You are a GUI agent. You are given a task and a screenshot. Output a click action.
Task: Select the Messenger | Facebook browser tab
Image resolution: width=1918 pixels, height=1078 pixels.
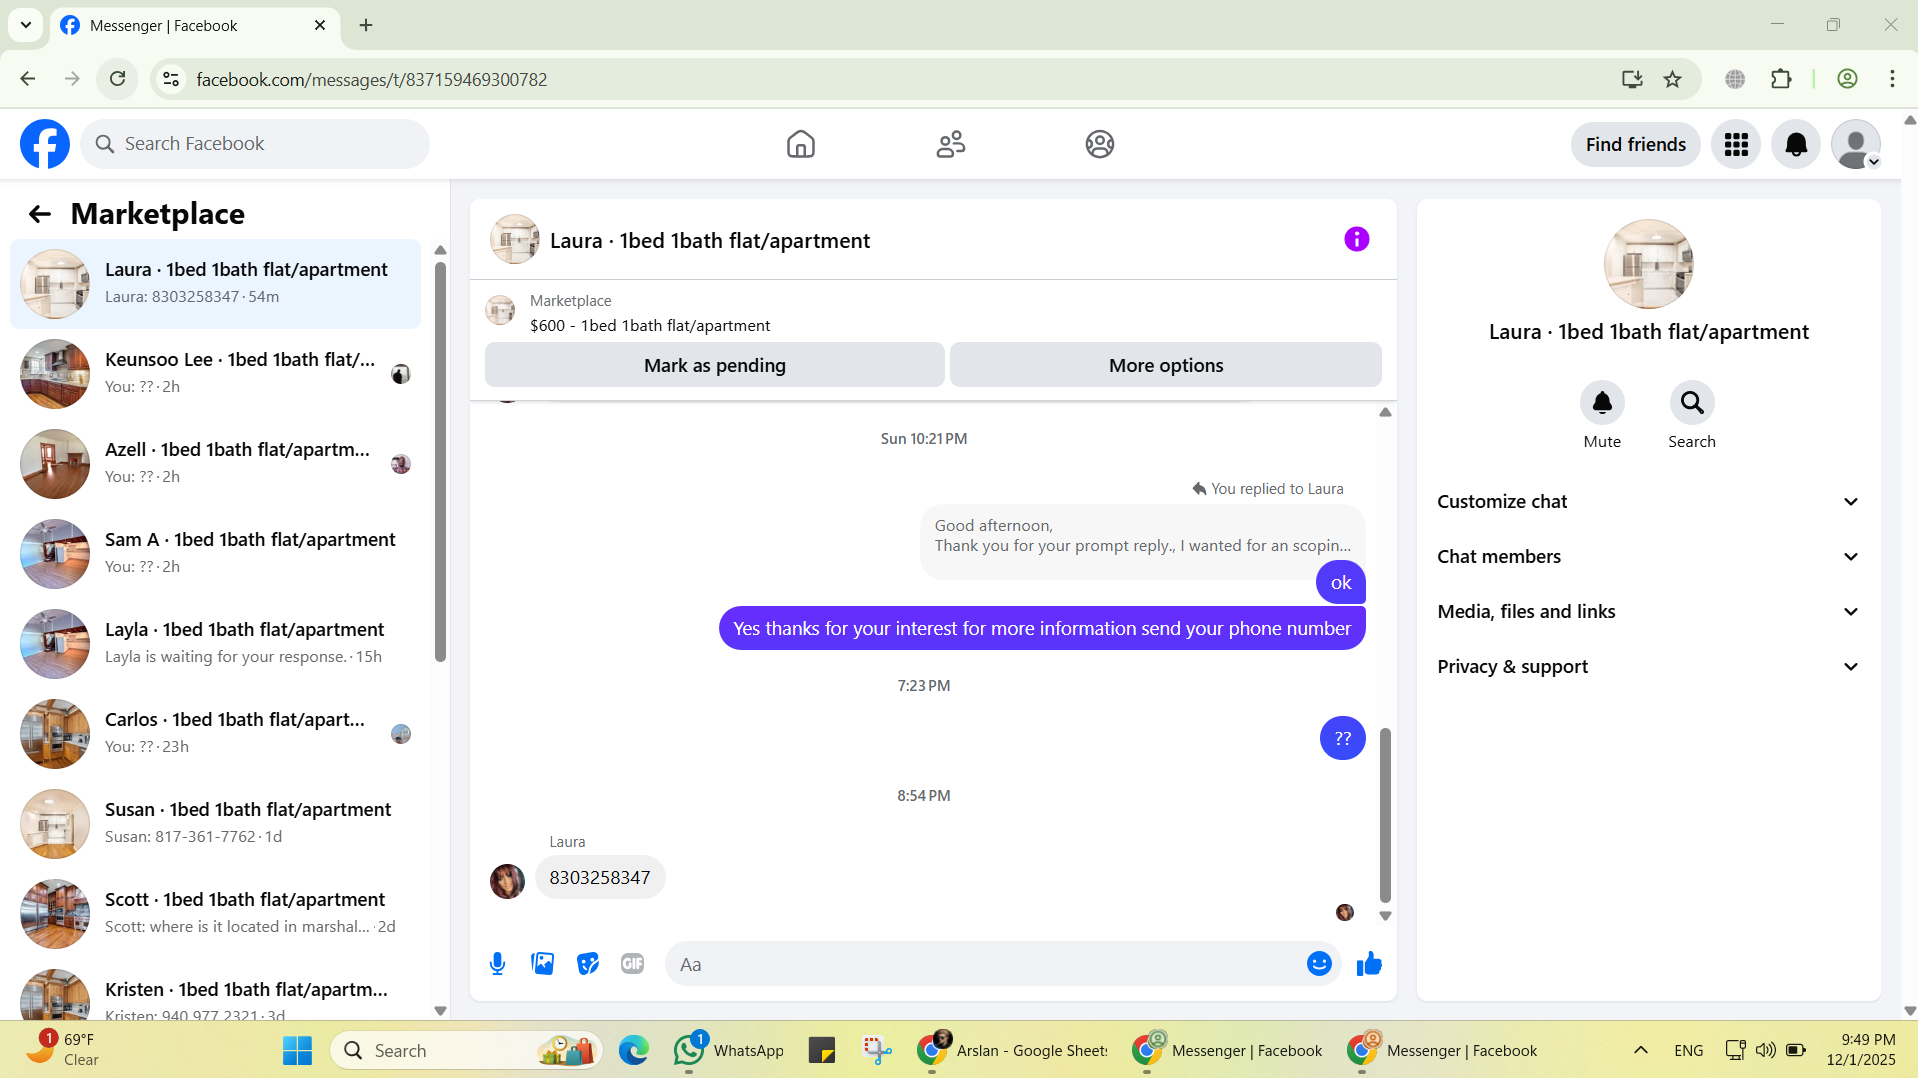[x=195, y=26]
